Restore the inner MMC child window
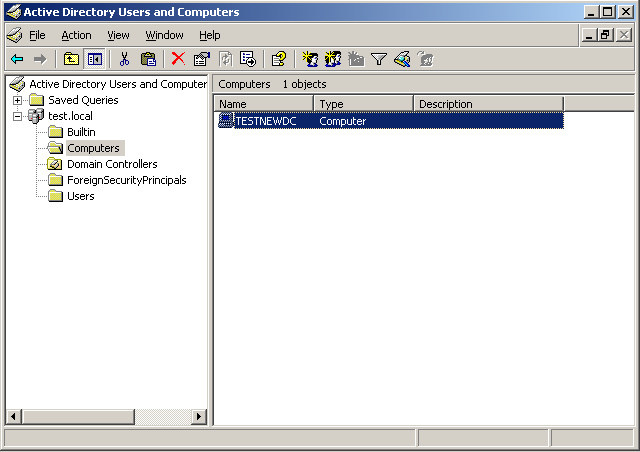Image resolution: width=640 pixels, height=452 pixels. [x=605, y=36]
